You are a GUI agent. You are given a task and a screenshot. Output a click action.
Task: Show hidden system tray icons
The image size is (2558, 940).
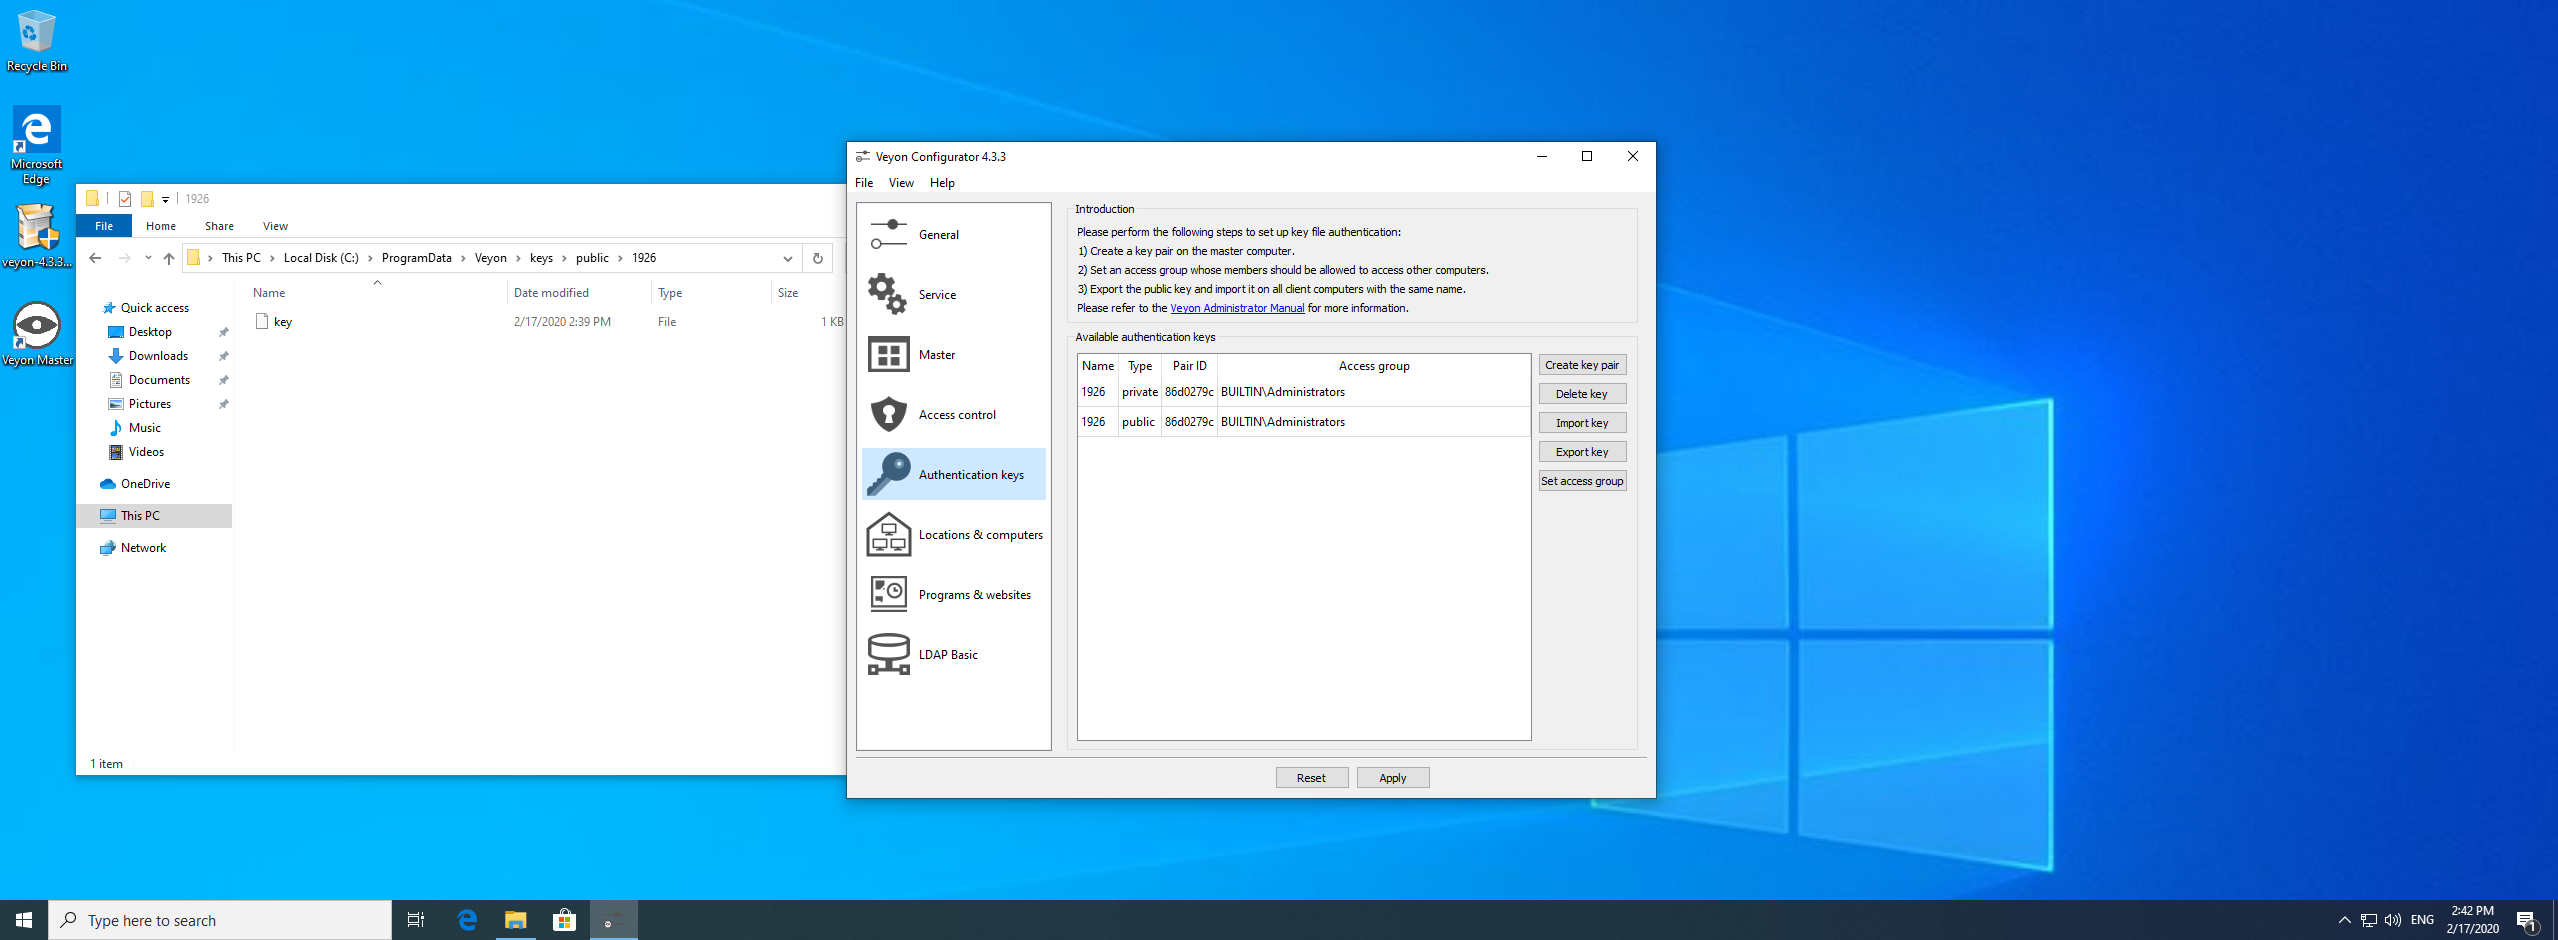click(x=2345, y=920)
